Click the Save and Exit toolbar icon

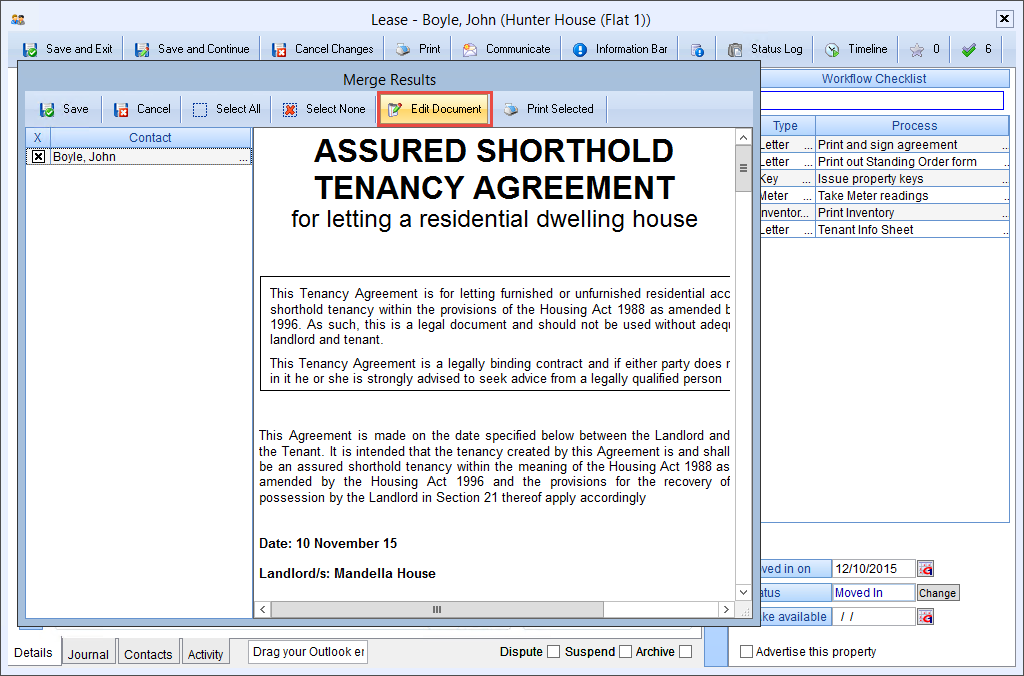(x=30, y=50)
